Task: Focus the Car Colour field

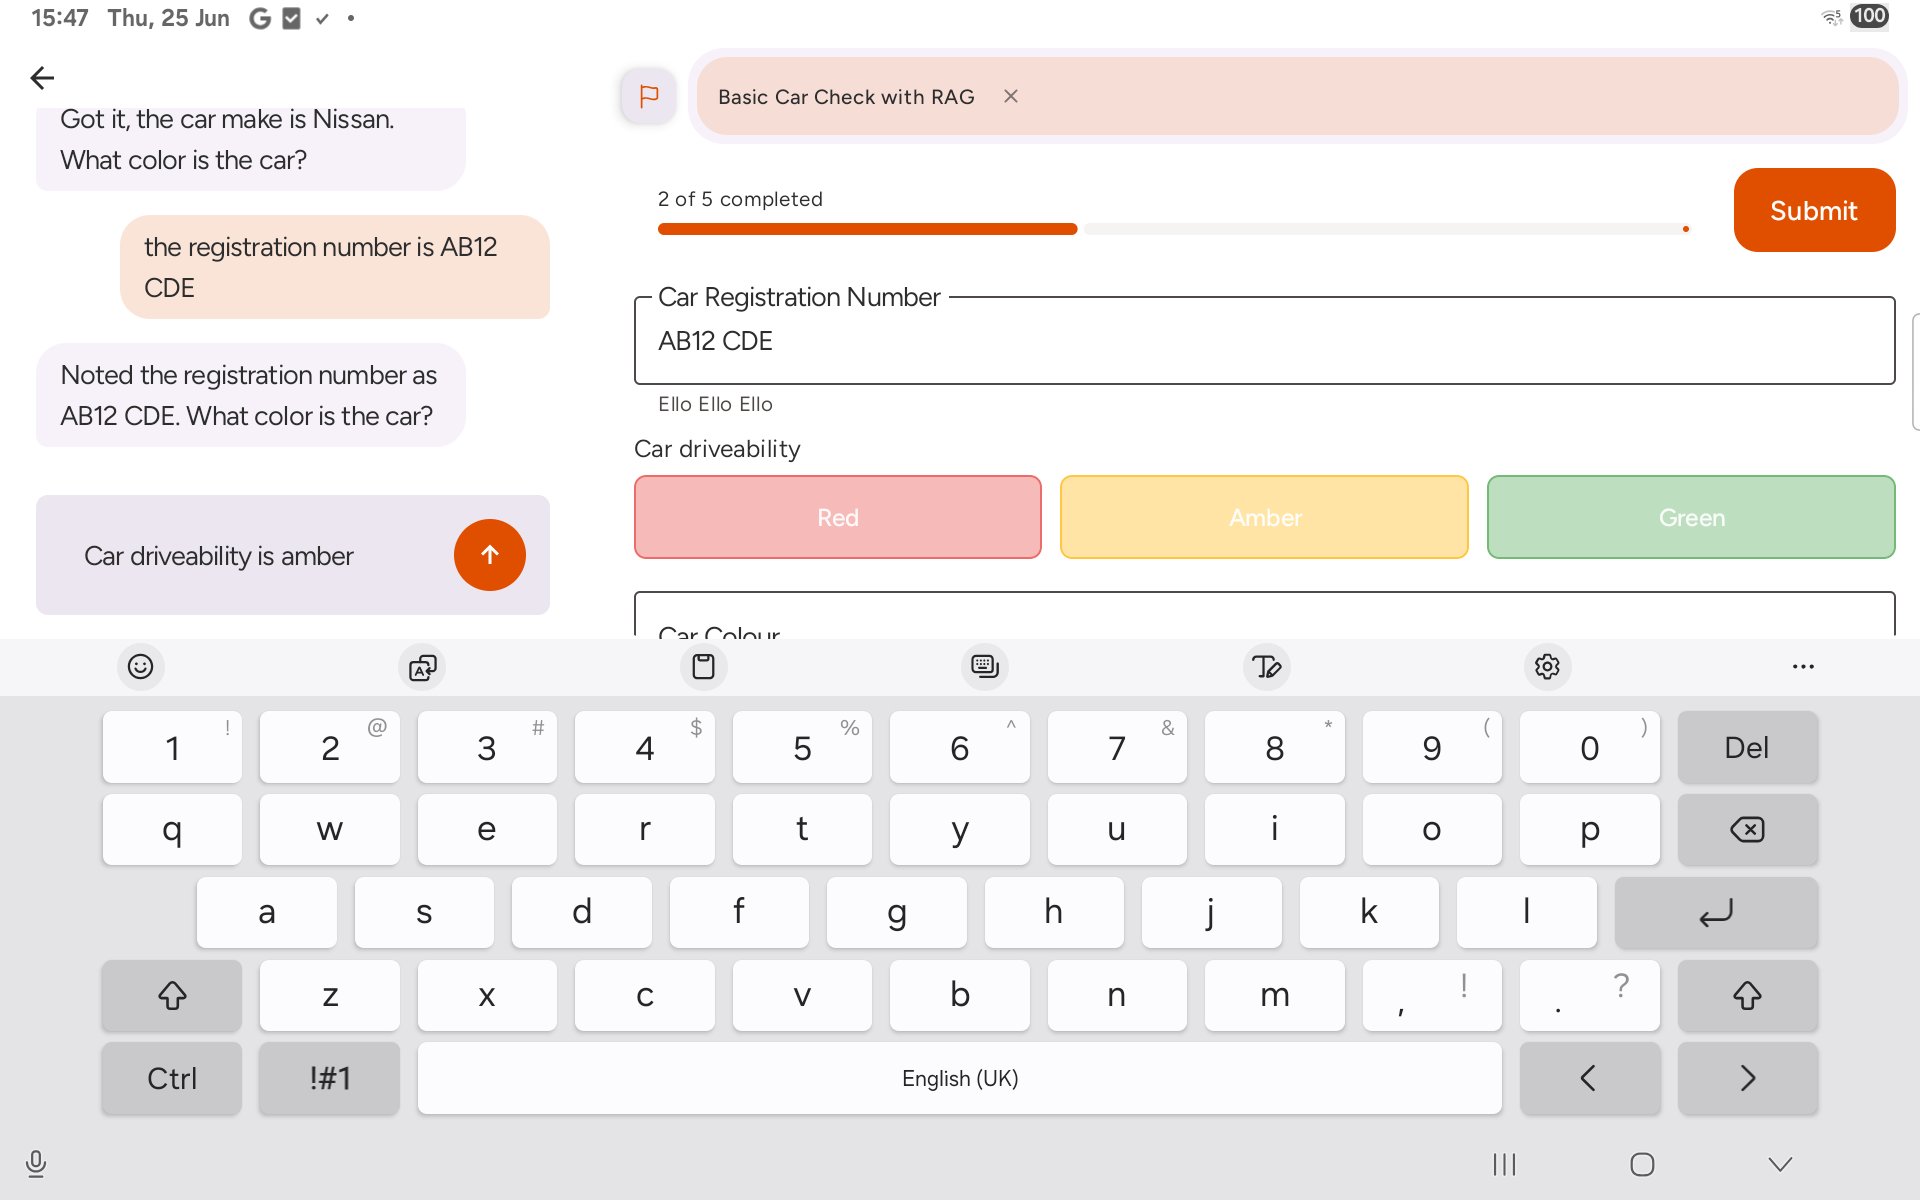Action: [x=1264, y=616]
